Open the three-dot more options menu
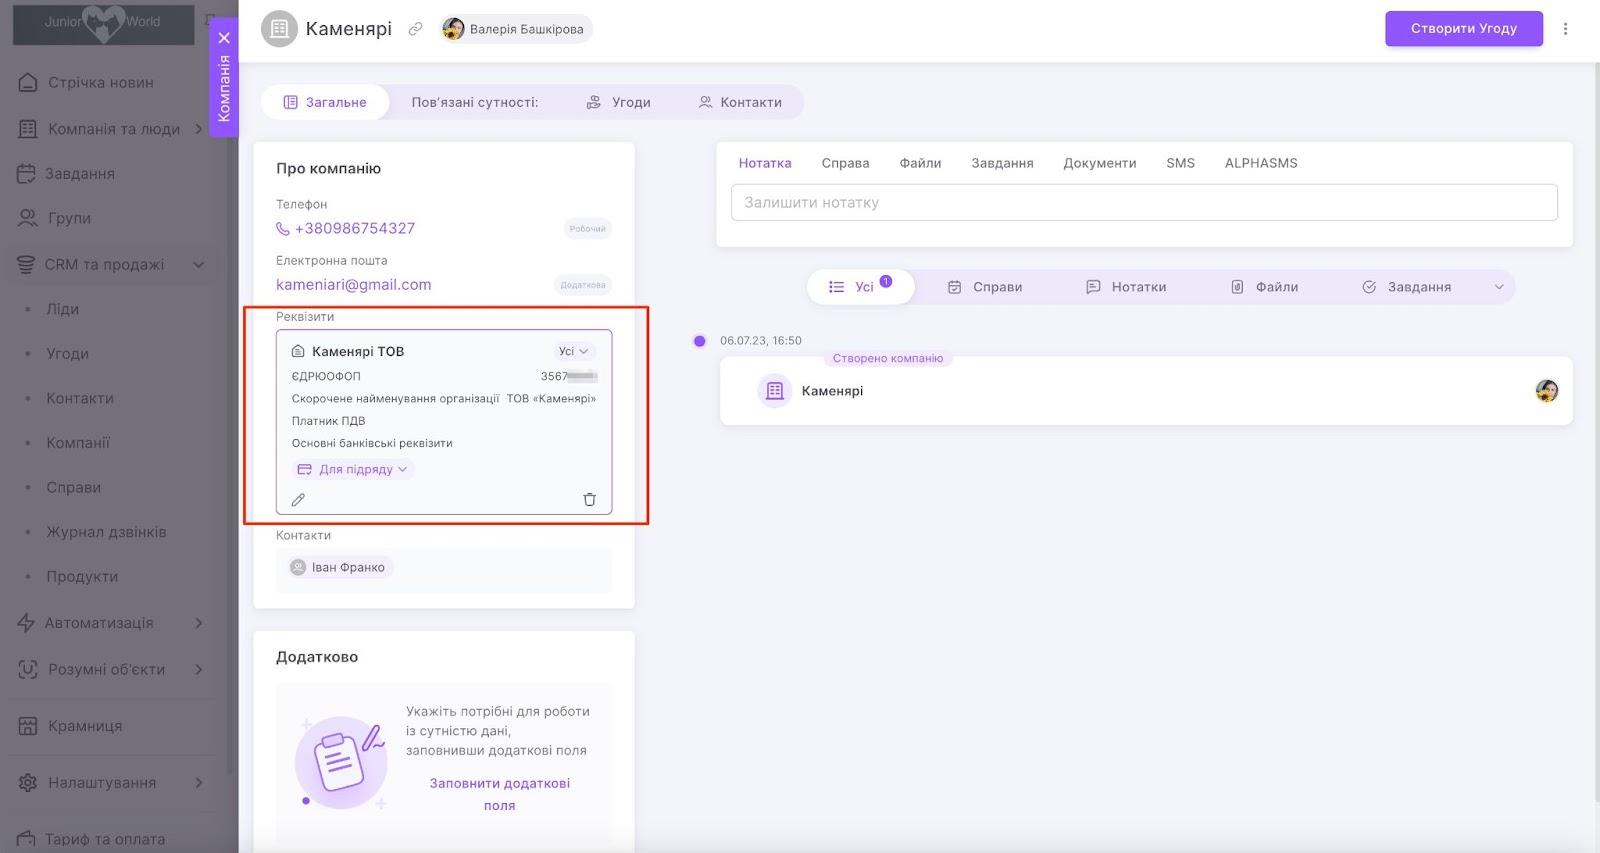The width and height of the screenshot is (1600, 853). (1565, 29)
